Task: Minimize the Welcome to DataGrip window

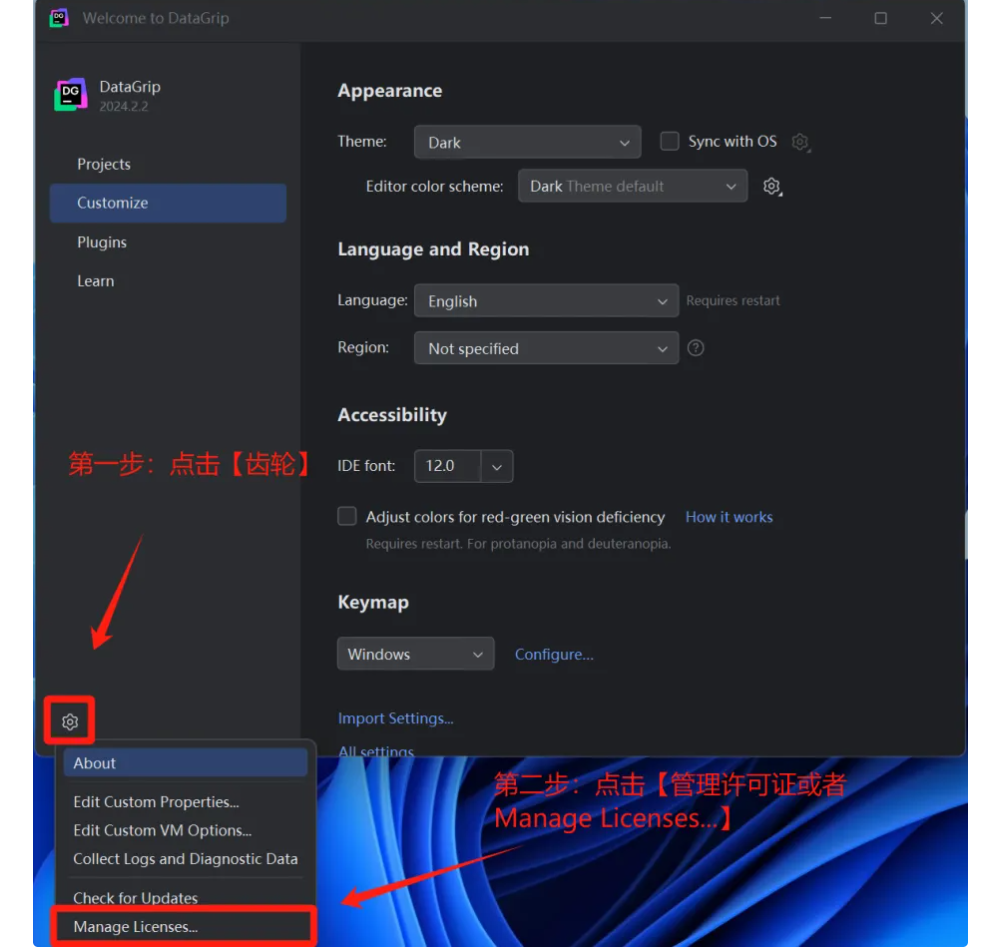Action: coord(825,18)
